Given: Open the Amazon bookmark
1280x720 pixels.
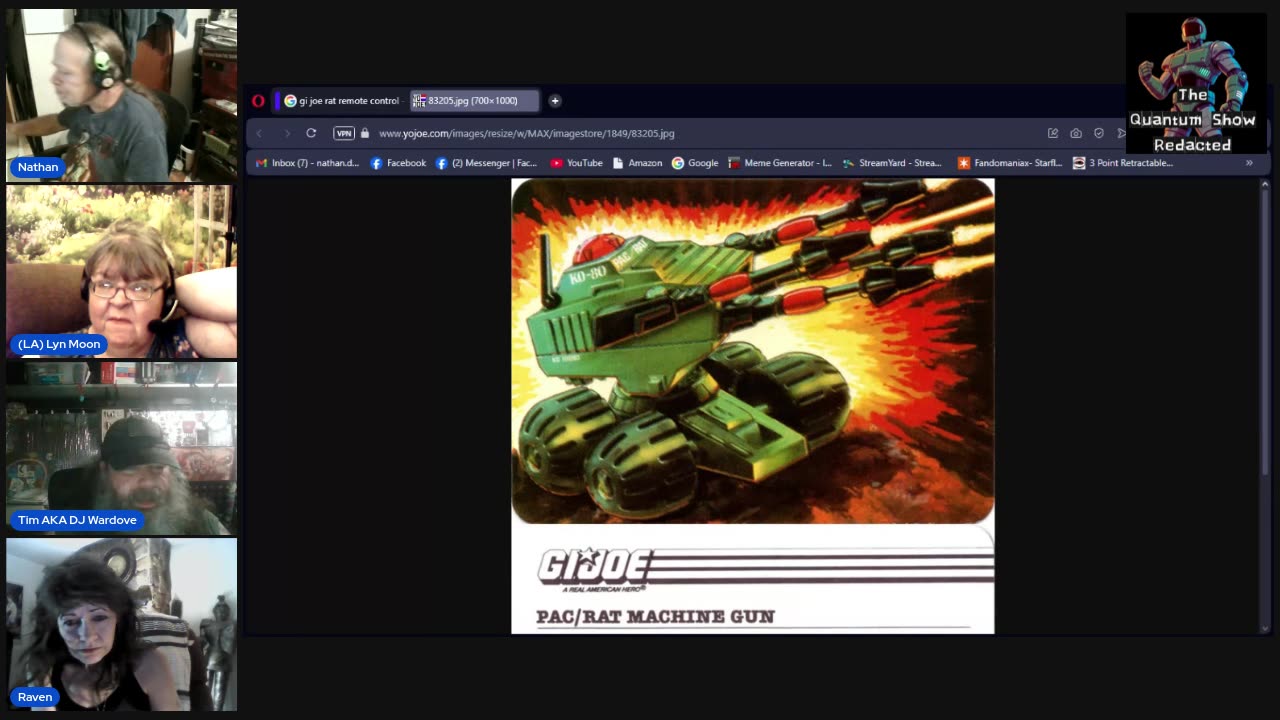Looking at the screenshot, I should [637, 163].
